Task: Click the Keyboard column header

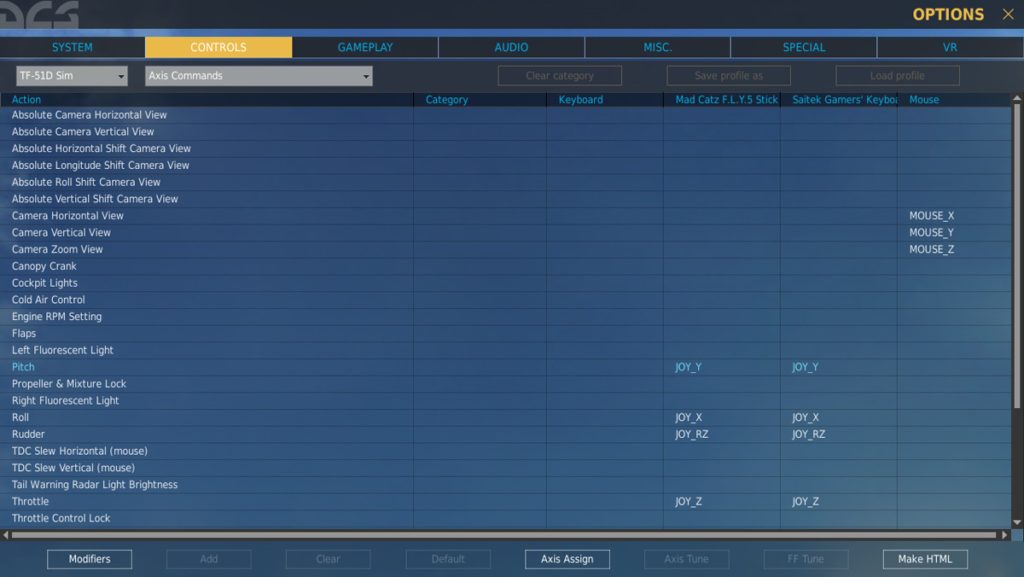Action: point(580,100)
